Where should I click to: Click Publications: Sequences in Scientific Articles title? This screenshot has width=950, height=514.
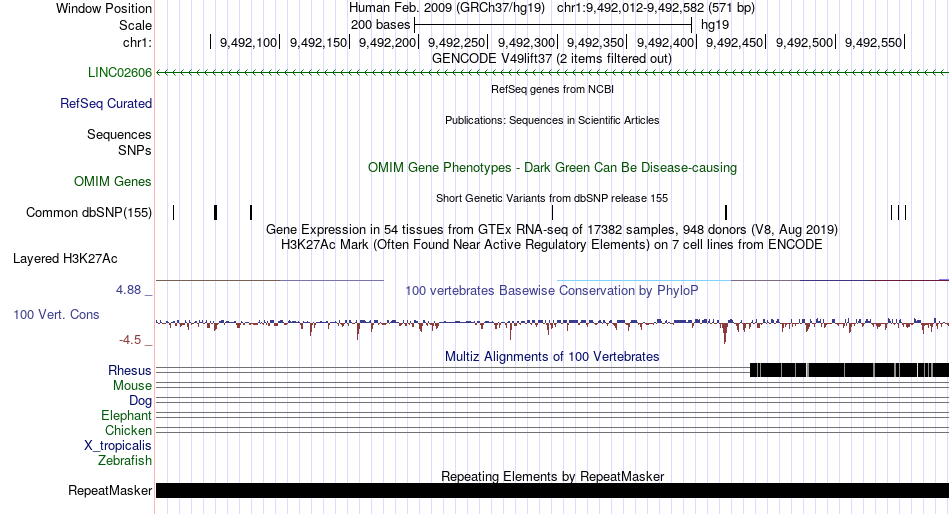click(552, 120)
